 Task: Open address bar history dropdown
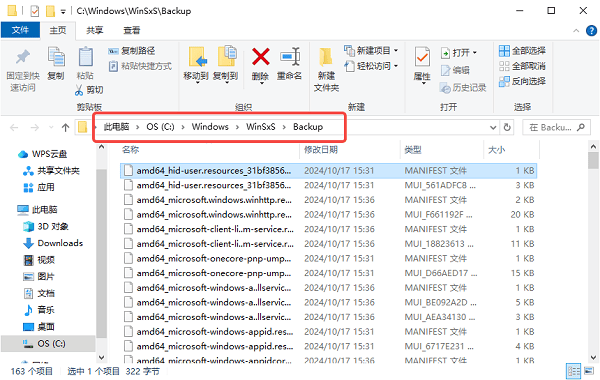point(493,127)
